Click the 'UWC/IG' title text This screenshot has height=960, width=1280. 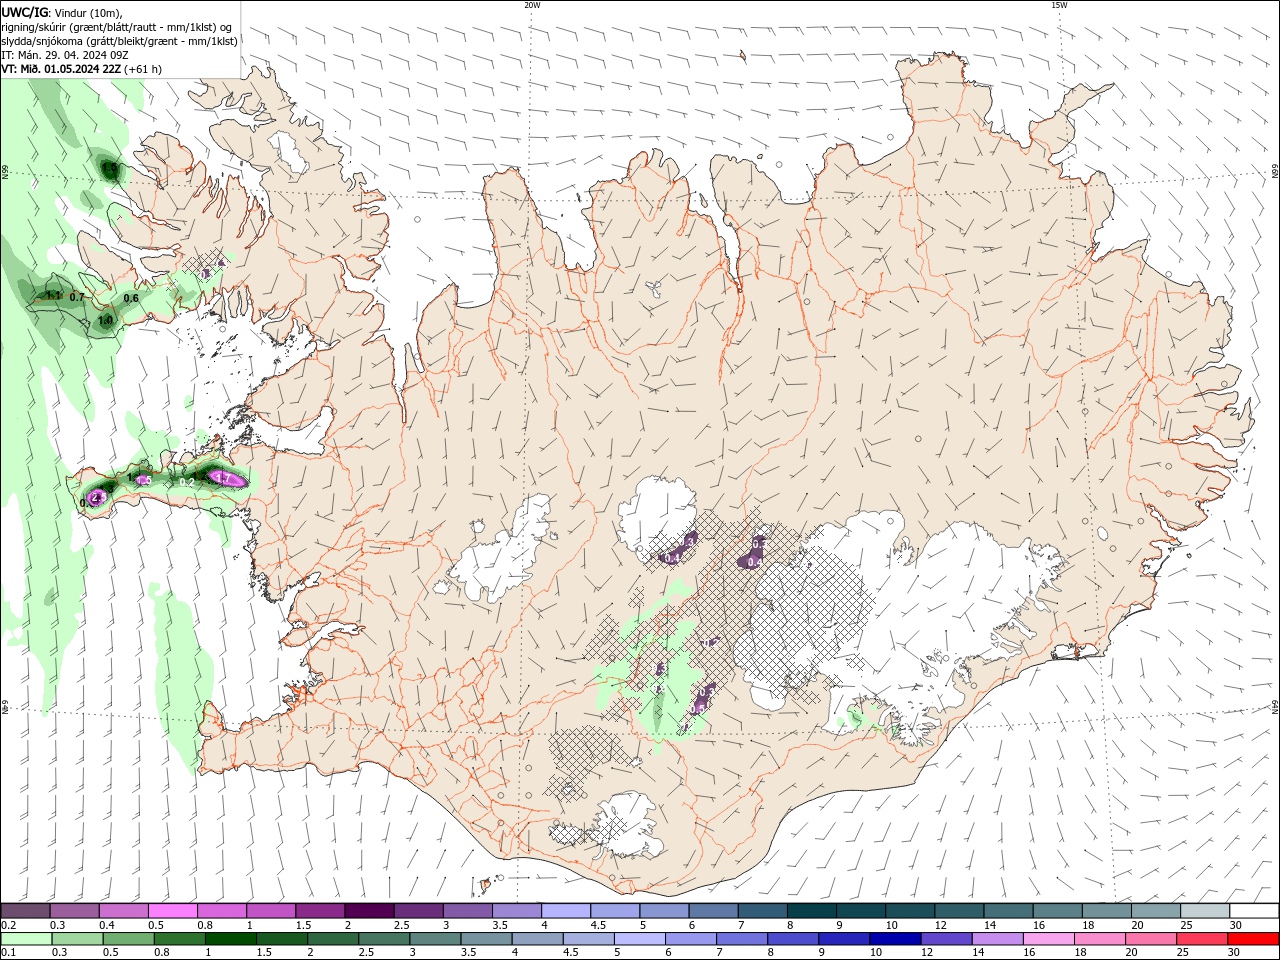25,12
